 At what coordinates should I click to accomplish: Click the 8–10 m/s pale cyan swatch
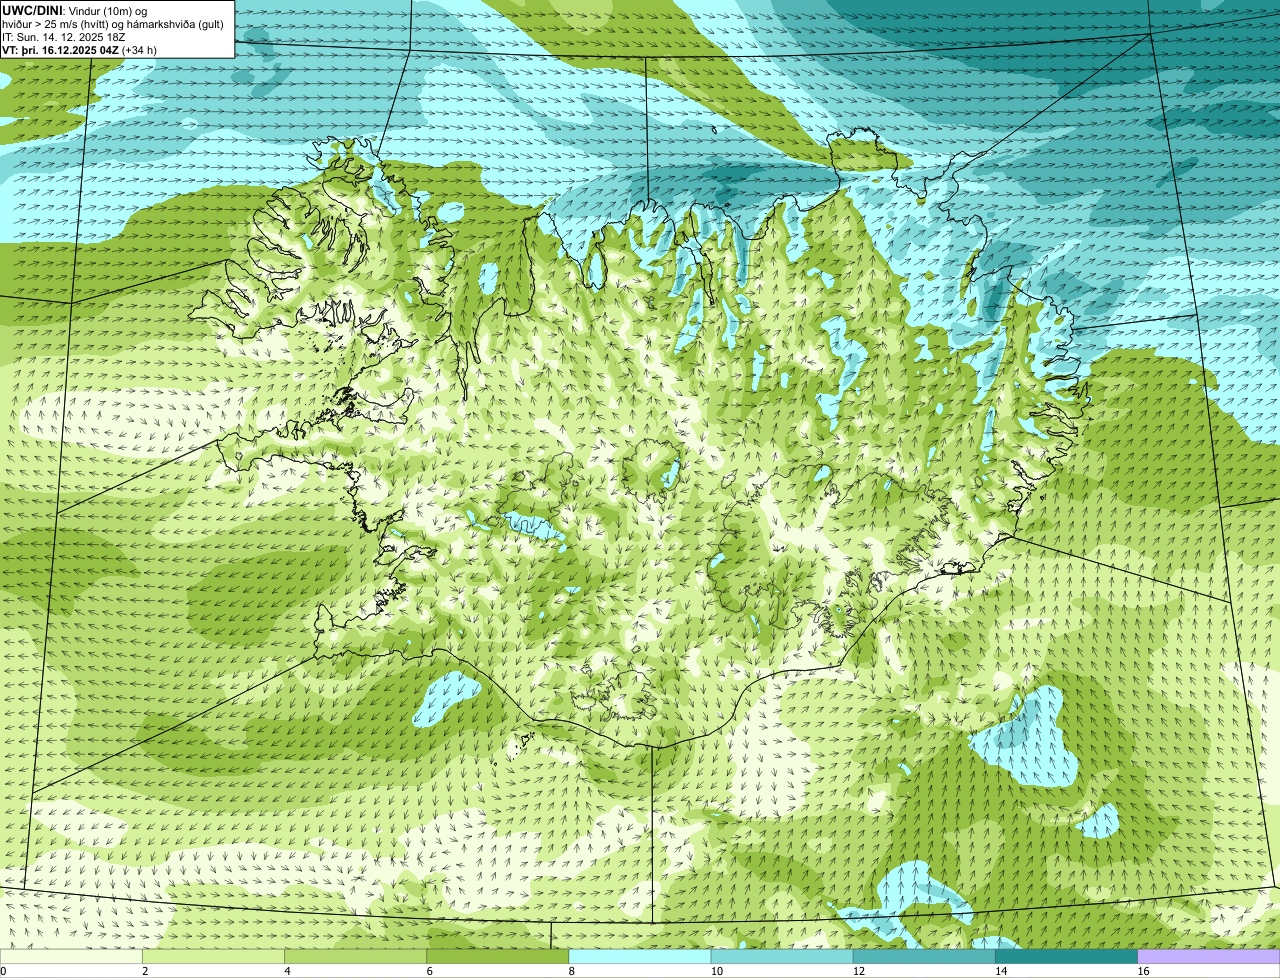click(640, 957)
